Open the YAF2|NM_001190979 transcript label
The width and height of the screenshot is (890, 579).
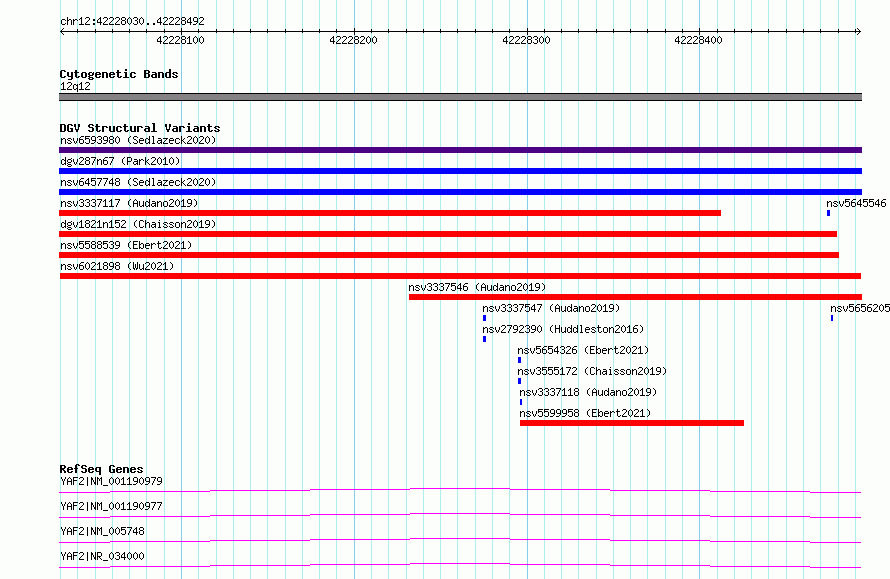(x=111, y=481)
